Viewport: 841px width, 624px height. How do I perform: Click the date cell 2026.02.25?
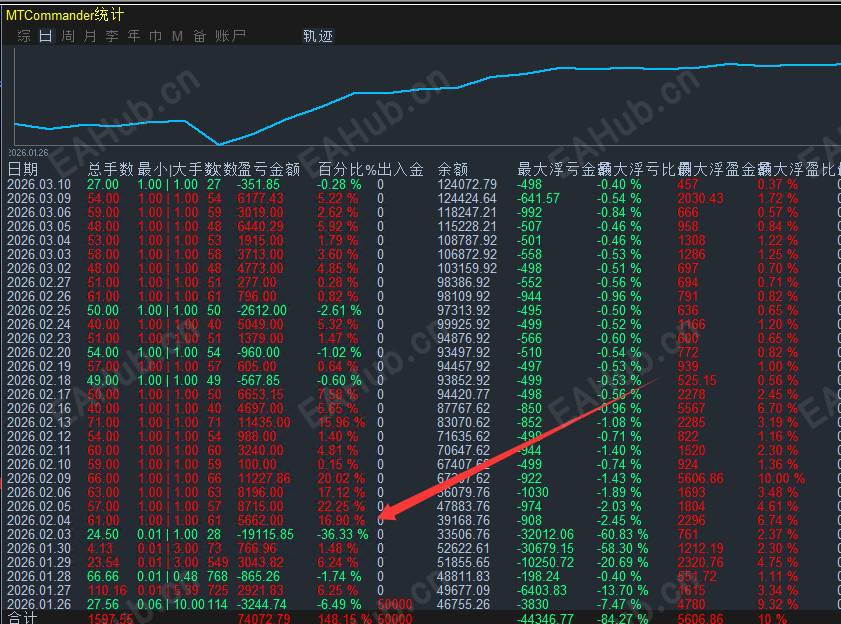click(39, 311)
